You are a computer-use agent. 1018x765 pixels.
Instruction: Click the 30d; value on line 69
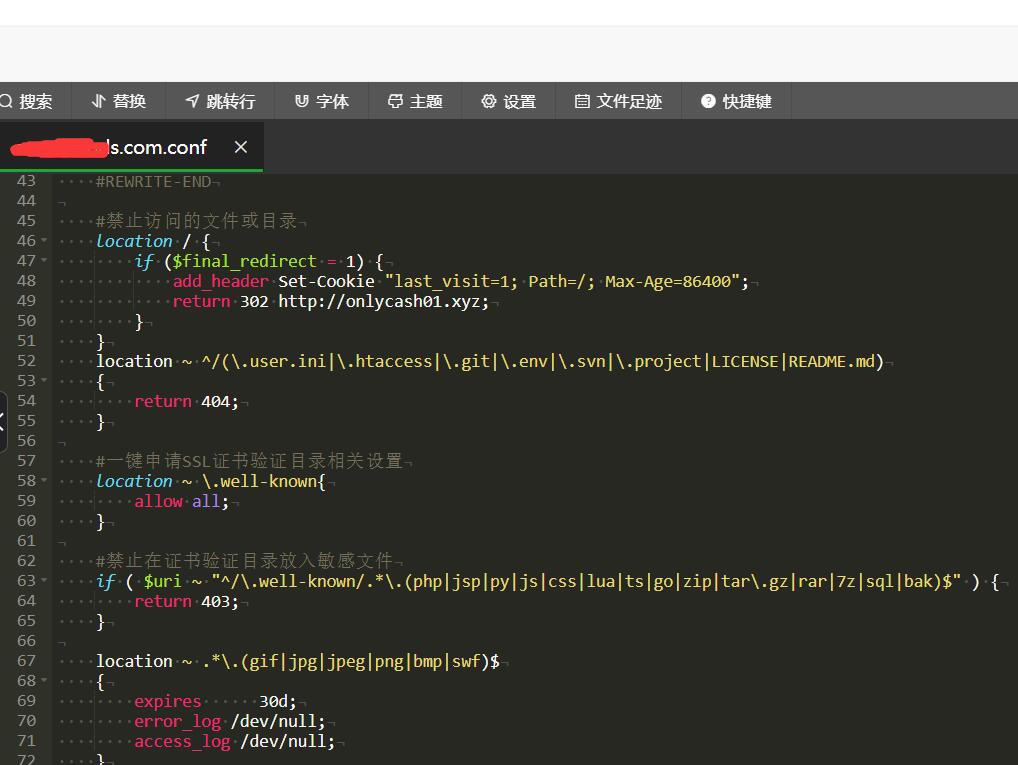coord(278,701)
